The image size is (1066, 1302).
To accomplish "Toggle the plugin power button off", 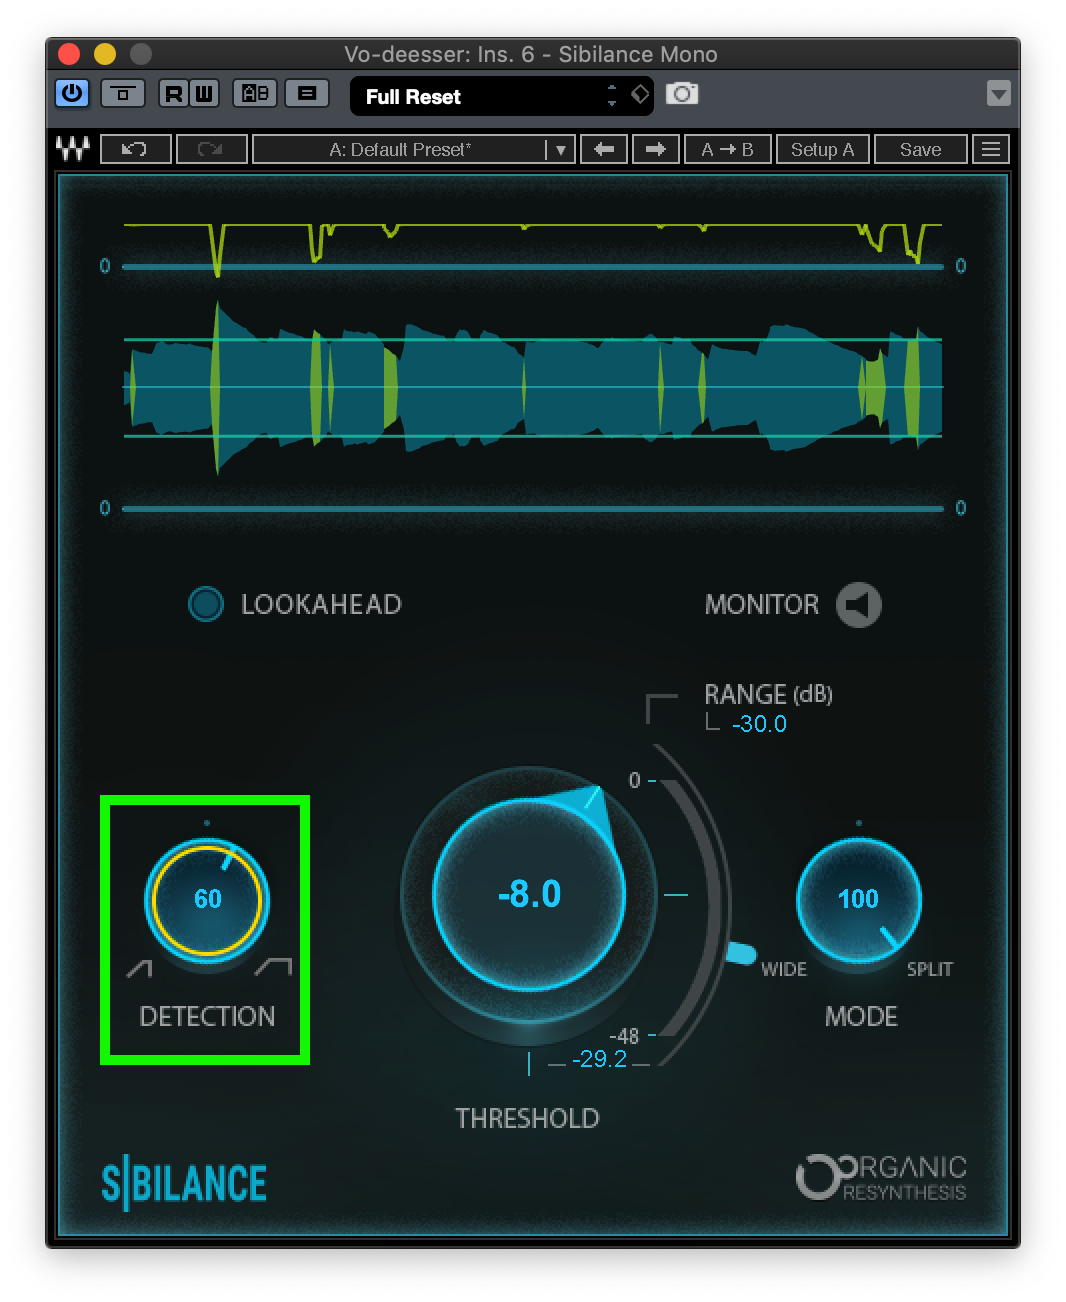I will (71, 93).
